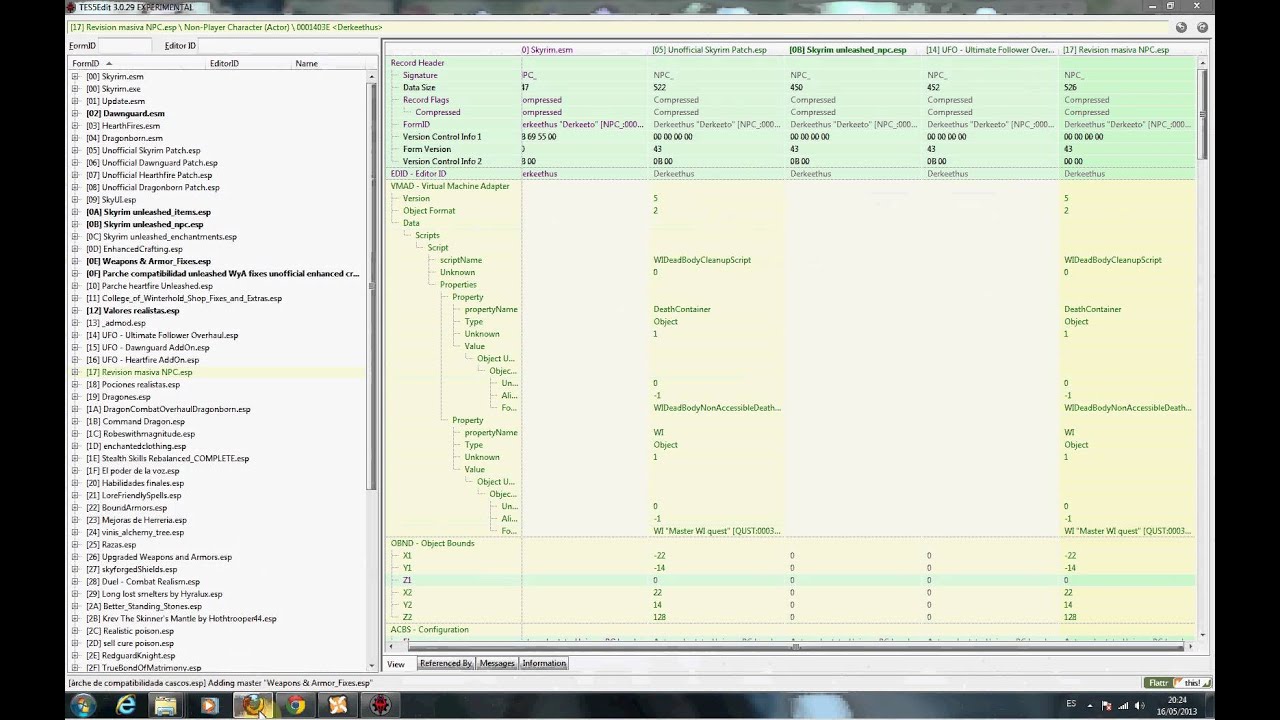
Task: Open the orange pinwheel taskbar app
Action: click(x=338, y=705)
